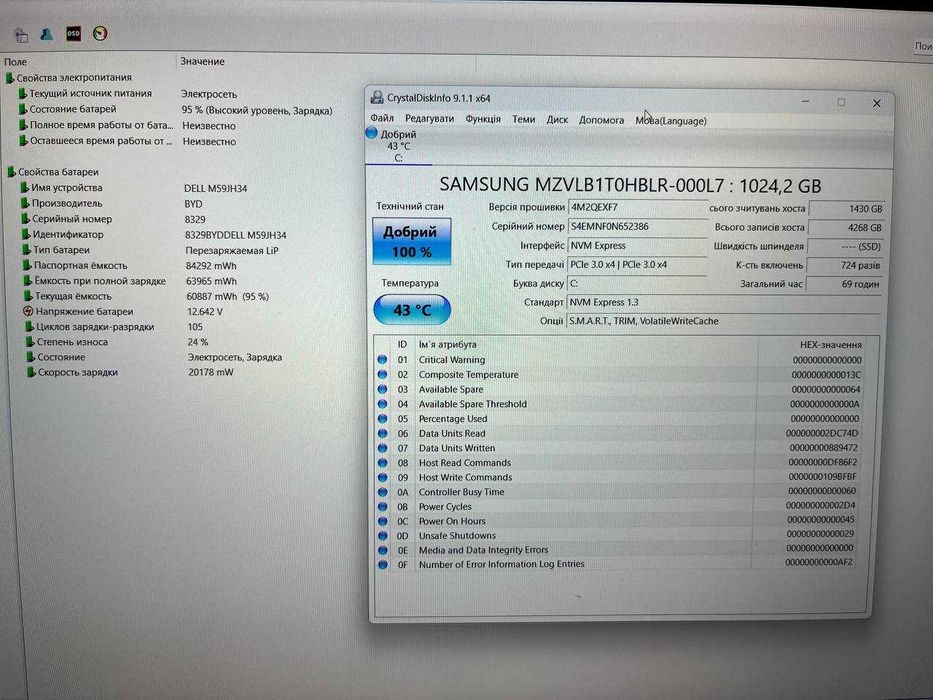
Task: Click status orb of Power On Hours row
Action: click(x=383, y=521)
